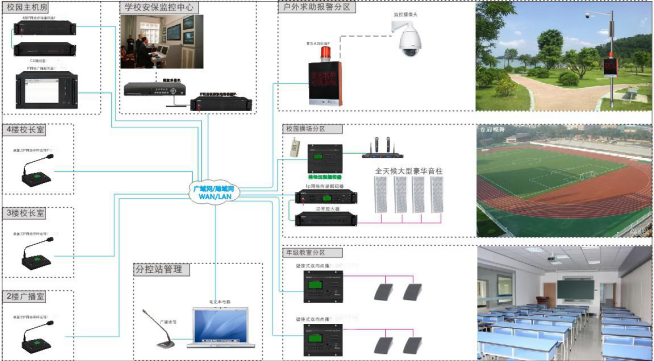Select the wireless microphone receiver device
Image resolution: width=654 pixels, height=361 pixels.
click(382, 148)
